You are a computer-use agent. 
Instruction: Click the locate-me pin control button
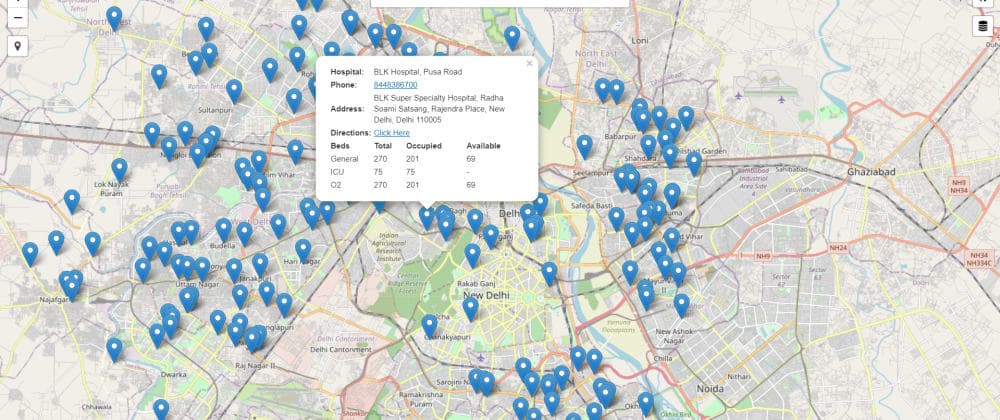tap(18, 46)
